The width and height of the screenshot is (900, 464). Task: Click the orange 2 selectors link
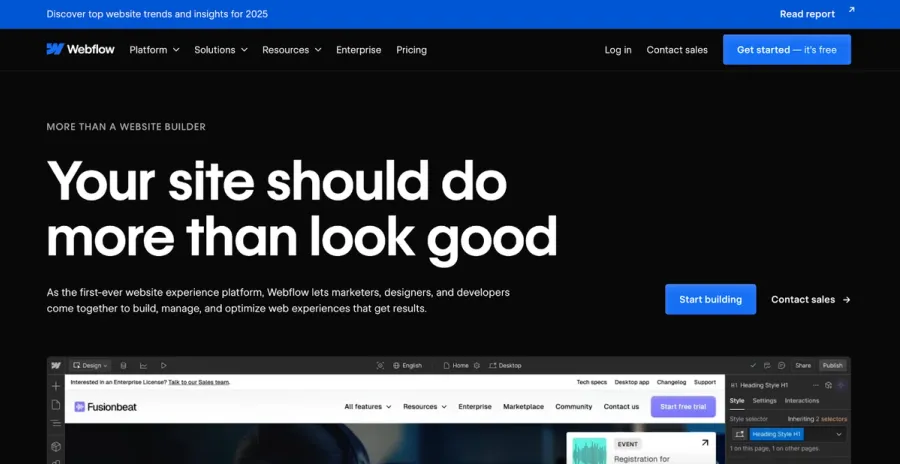coord(831,419)
